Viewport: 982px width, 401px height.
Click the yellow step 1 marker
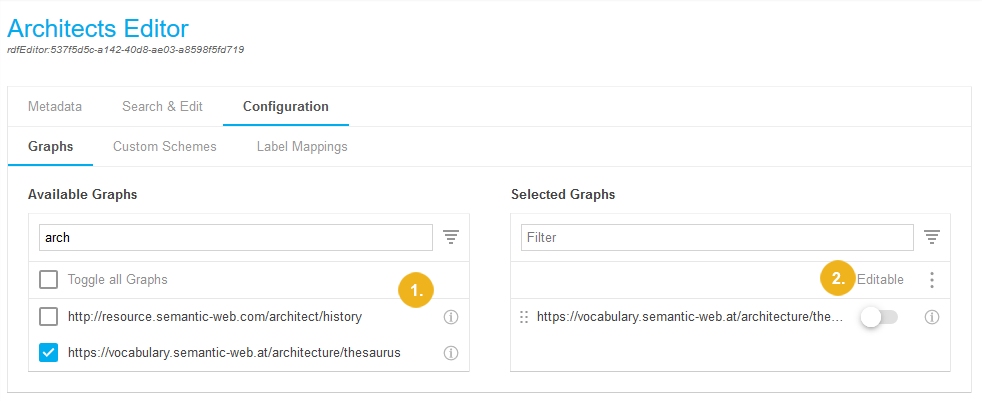click(x=416, y=290)
